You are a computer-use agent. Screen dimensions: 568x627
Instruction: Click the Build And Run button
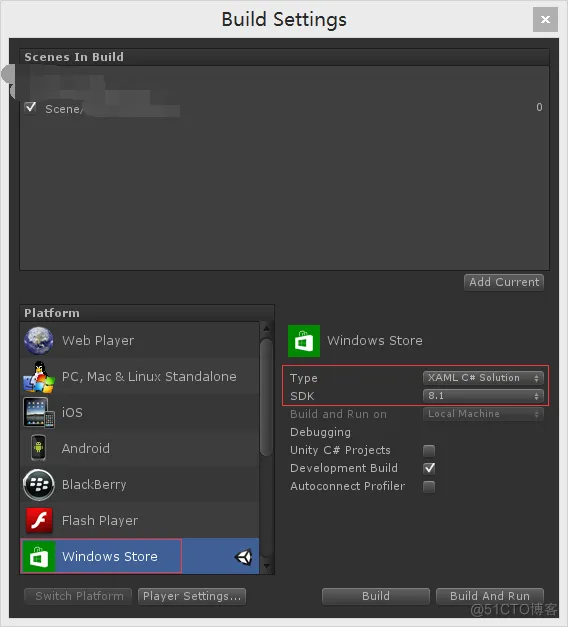click(490, 596)
